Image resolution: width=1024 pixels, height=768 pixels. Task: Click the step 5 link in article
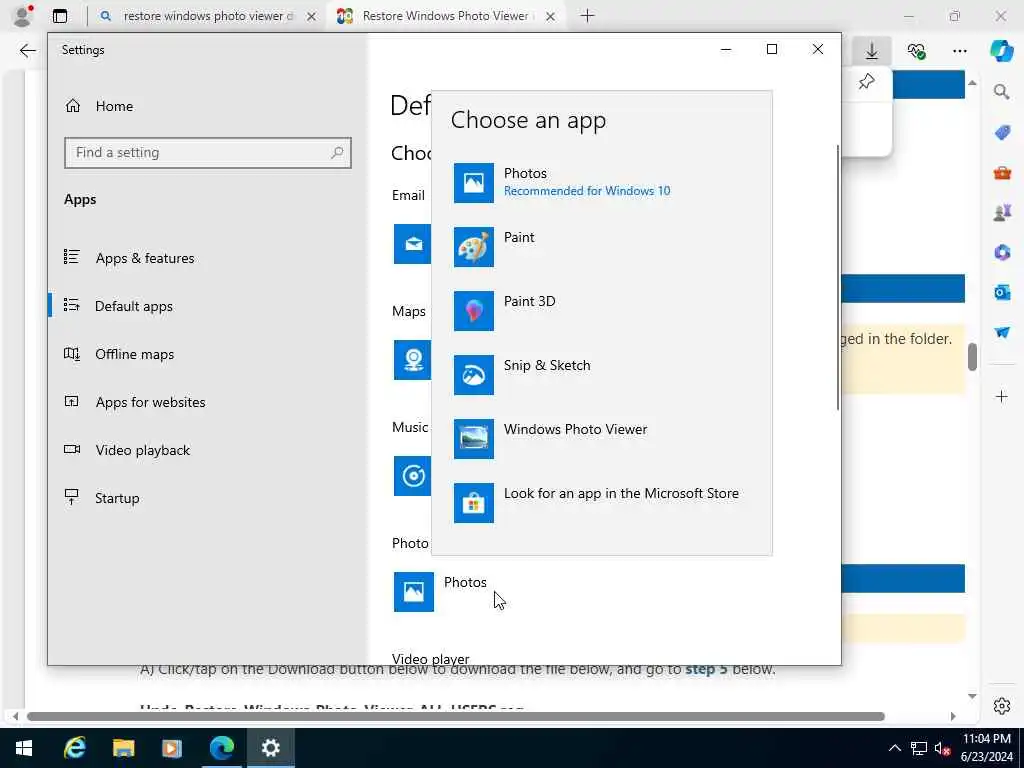[707, 669]
